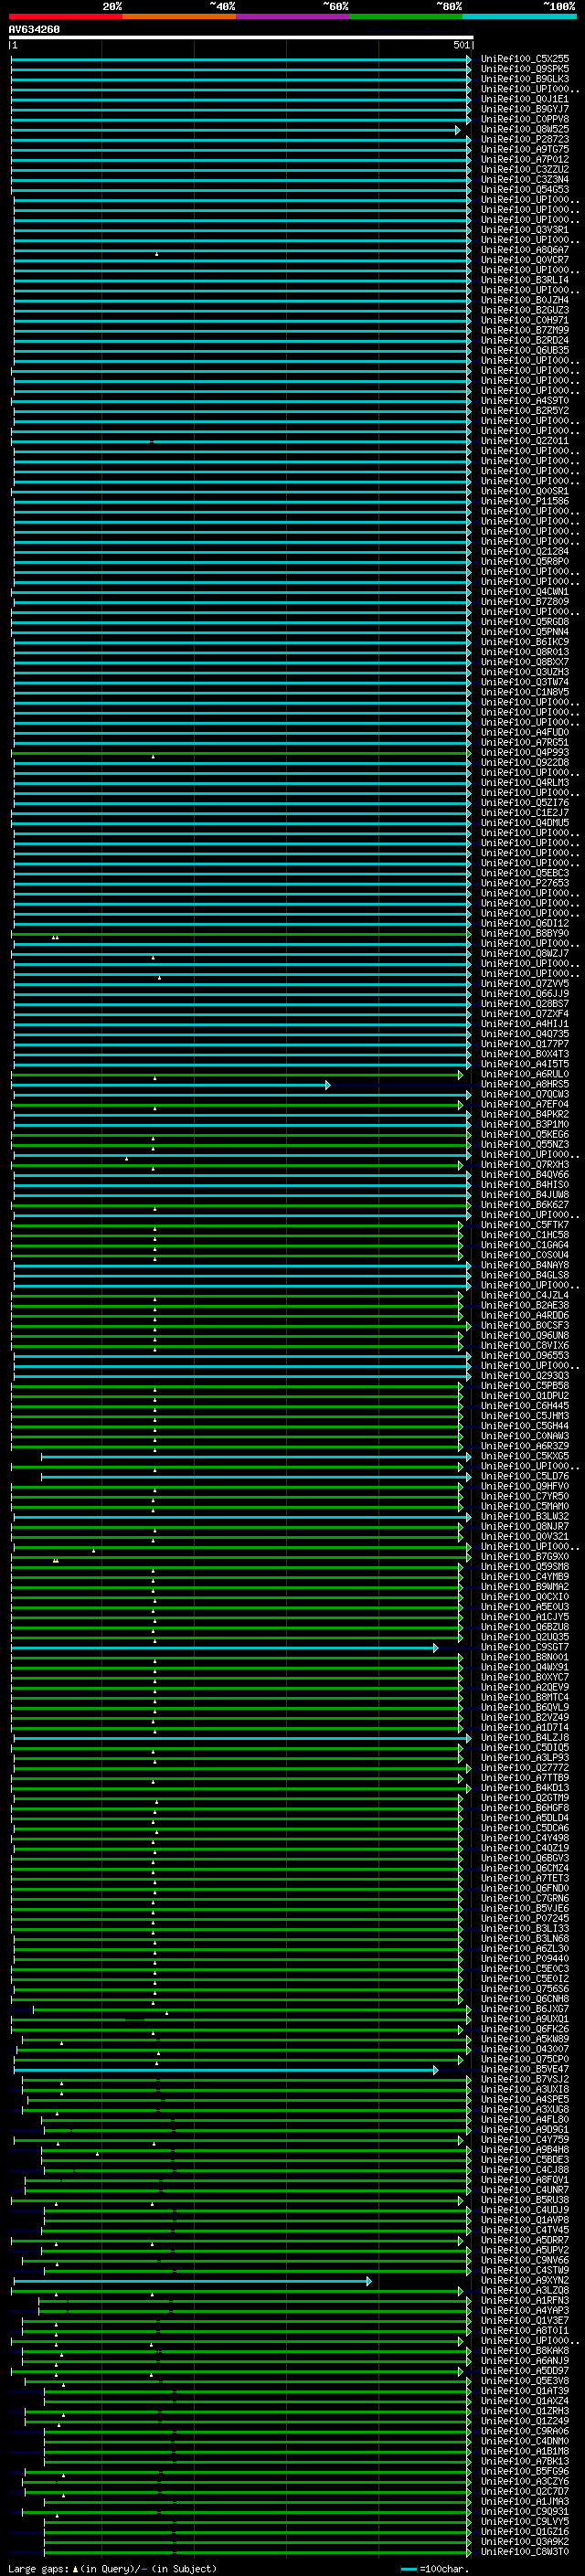Viewport: 585px width, 2576px height.
Task: Click the UniRef100_Q8W525 entry
Action: point(525,129)
